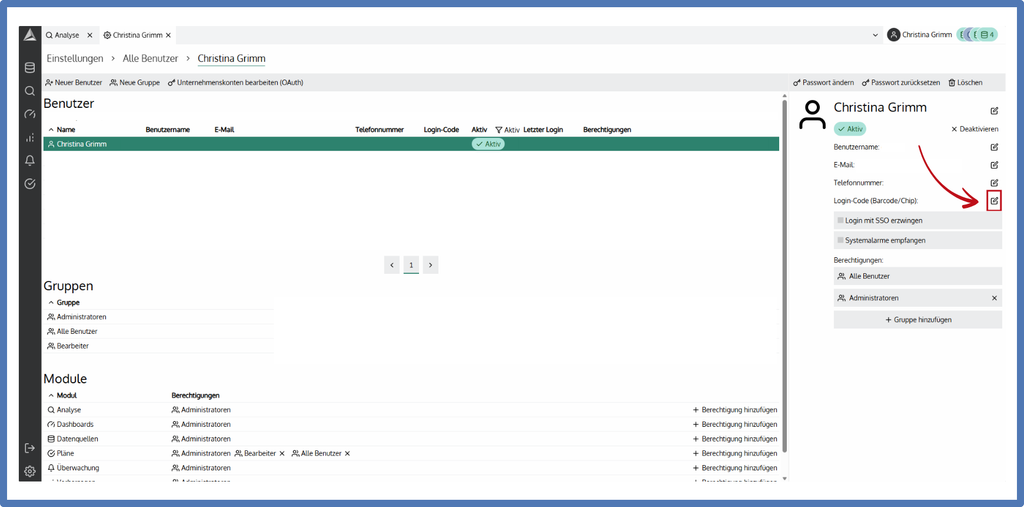Edit the name Christina Grimm via pencil icon
This screenshot has width=1024, height=507.
pos(995,111)
